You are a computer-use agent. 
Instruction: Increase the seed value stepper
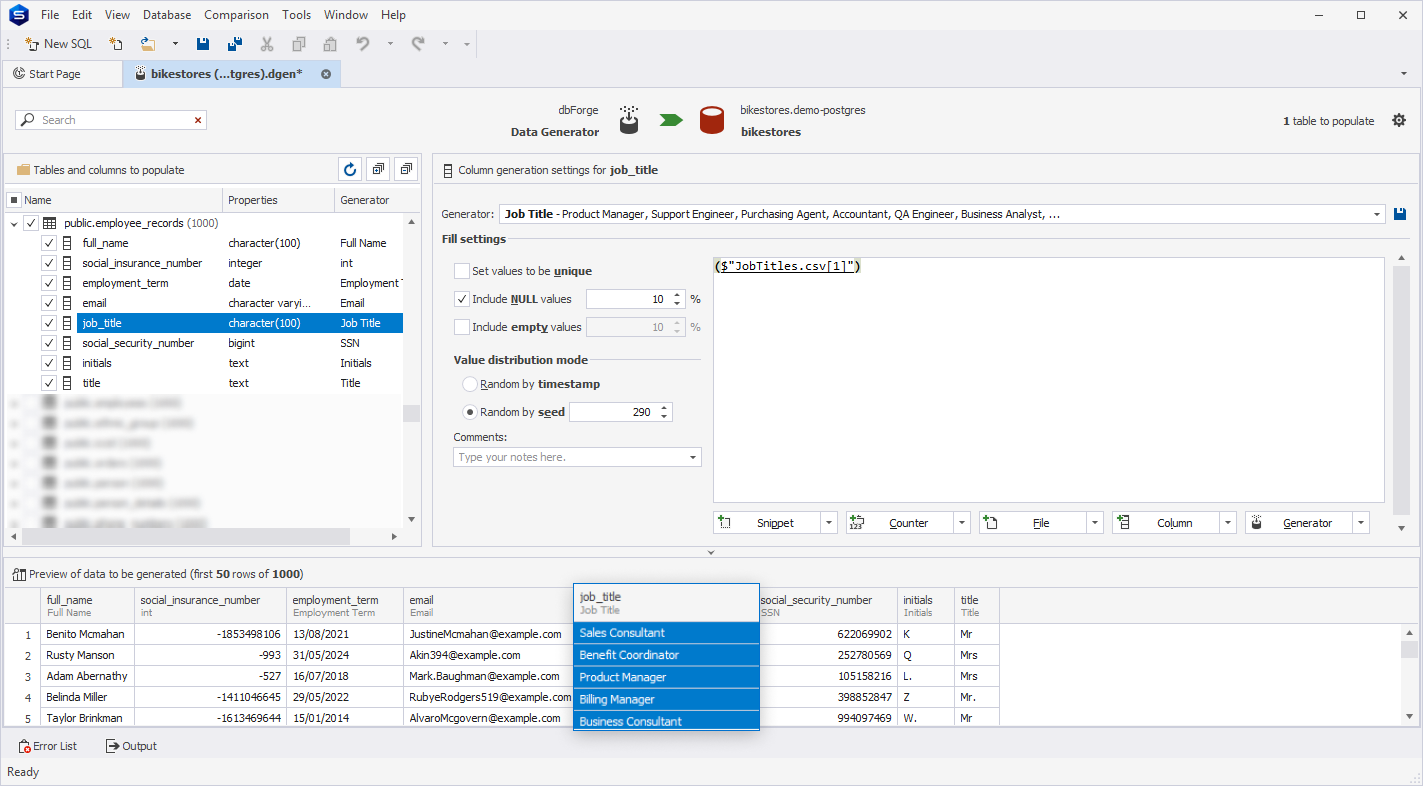click(665, 407)
